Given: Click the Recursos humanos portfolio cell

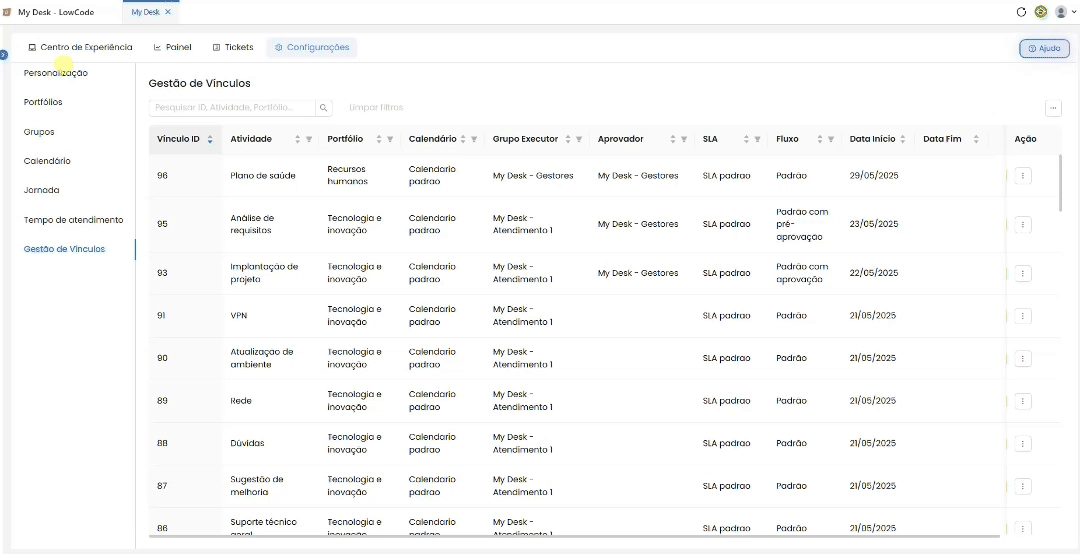Looking at the screenshot, I should click(x=348, y=176).
